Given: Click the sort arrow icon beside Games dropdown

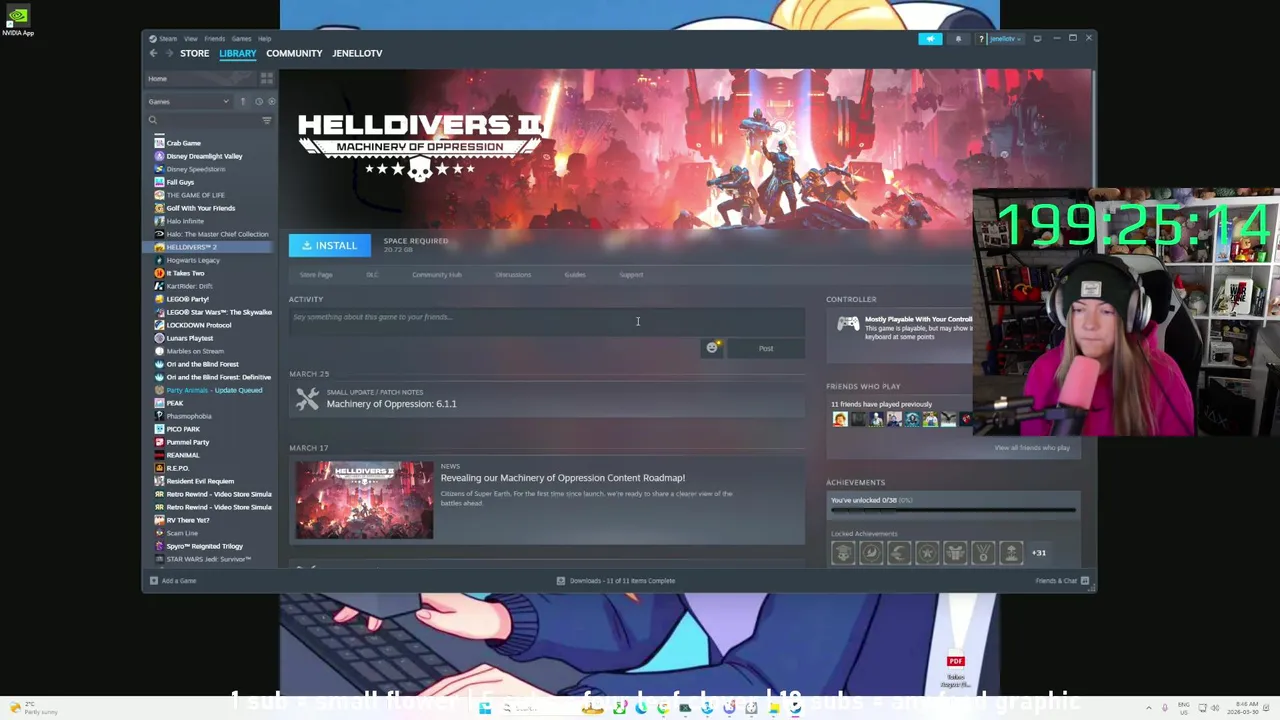Looking at the screenshot, I should tap(243, 101).
